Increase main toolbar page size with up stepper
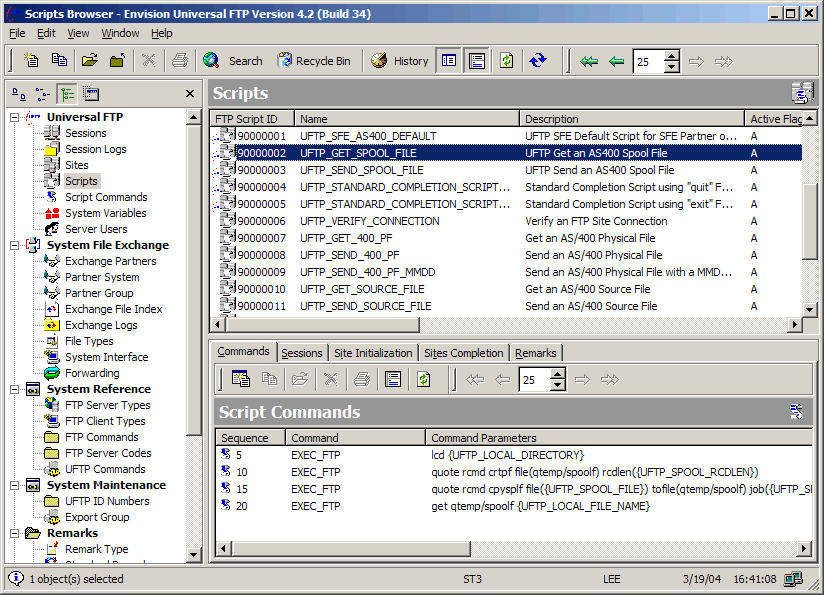Screen dimensions: 824x595 671,56
